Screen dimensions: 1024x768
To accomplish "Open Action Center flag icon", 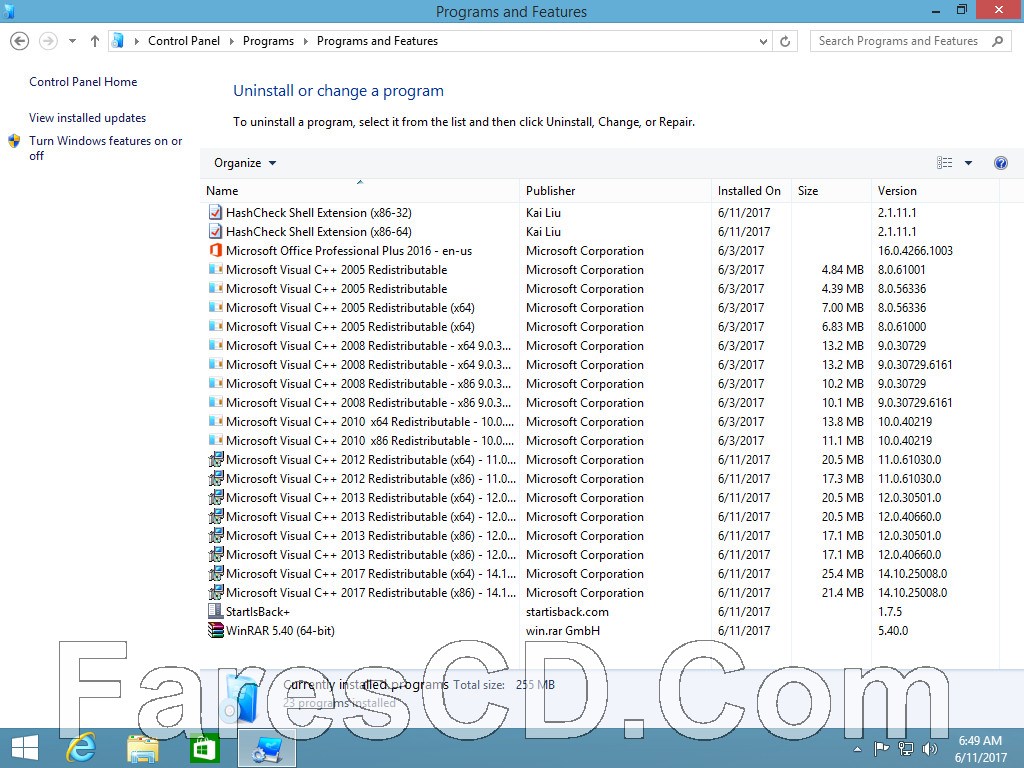I will 881,749.
